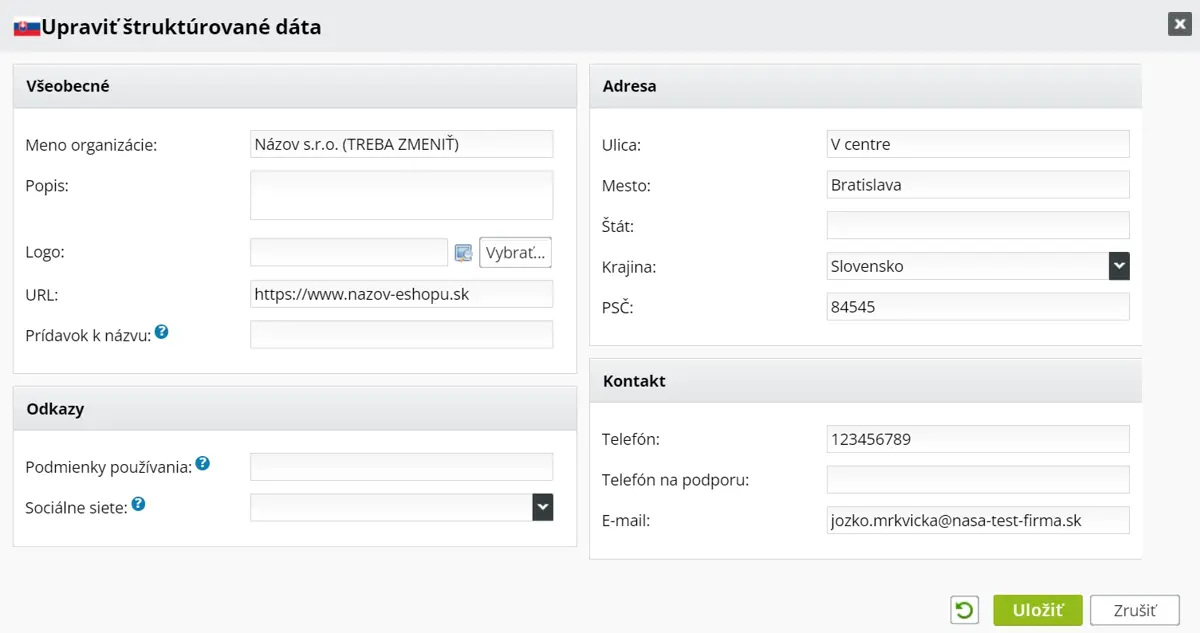Click the Adresa section header
1200x633 pixels.
(x=866, y=86)
